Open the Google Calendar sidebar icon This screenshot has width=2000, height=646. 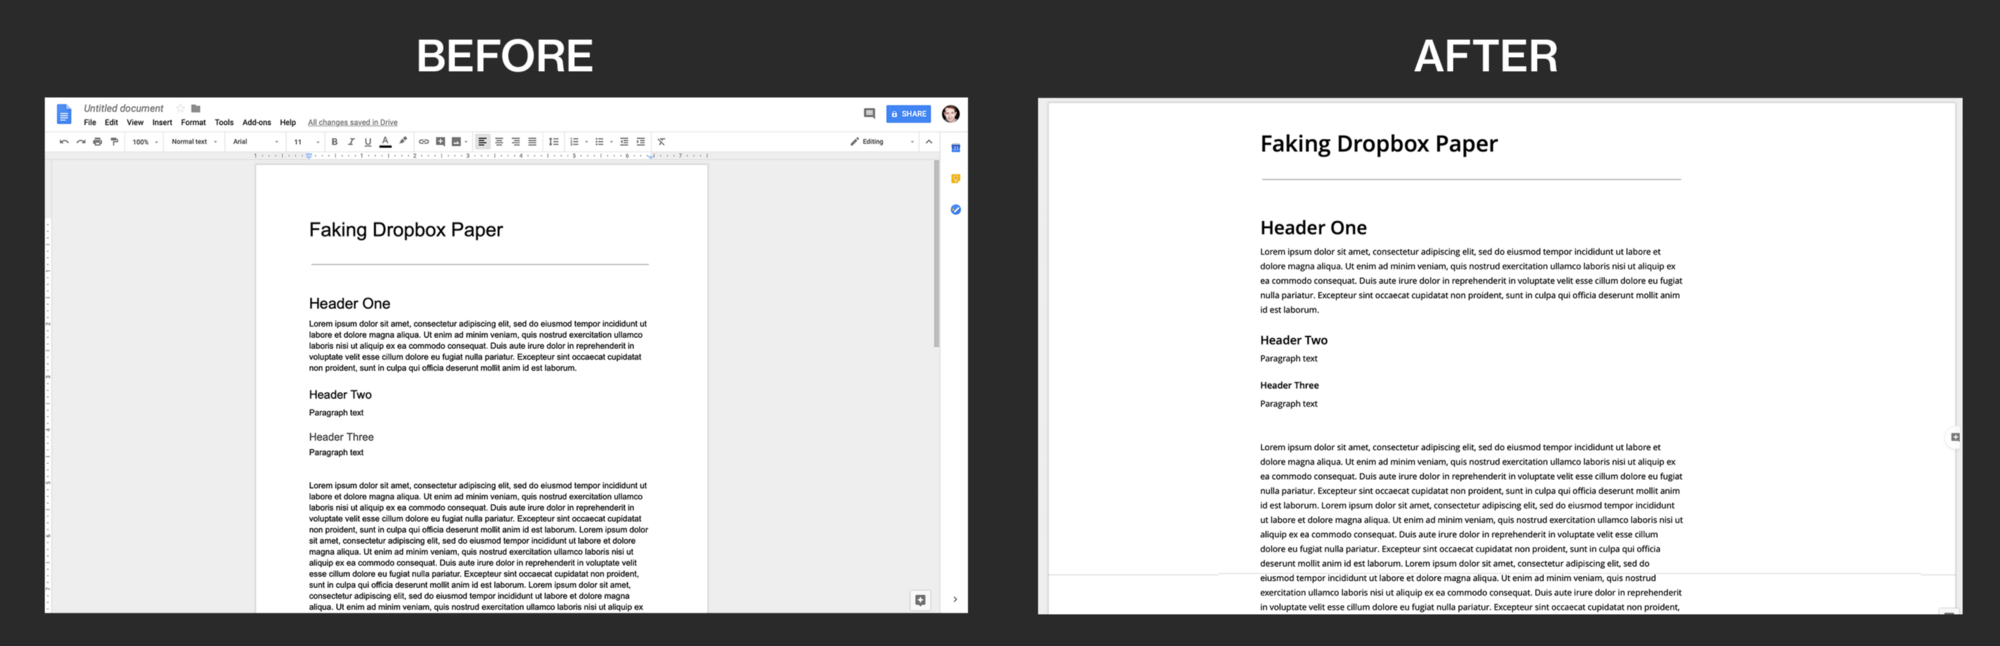[x=955, y=148]
